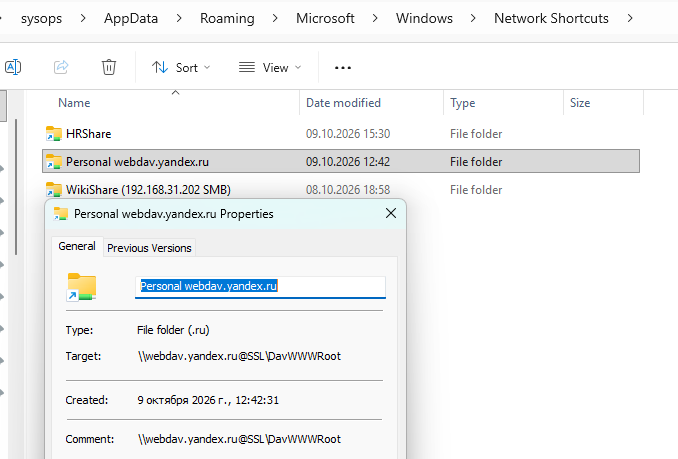Click the File folder (.ru) type value
Viewport: 678px width, 459px height.
(x=173, y=330)
